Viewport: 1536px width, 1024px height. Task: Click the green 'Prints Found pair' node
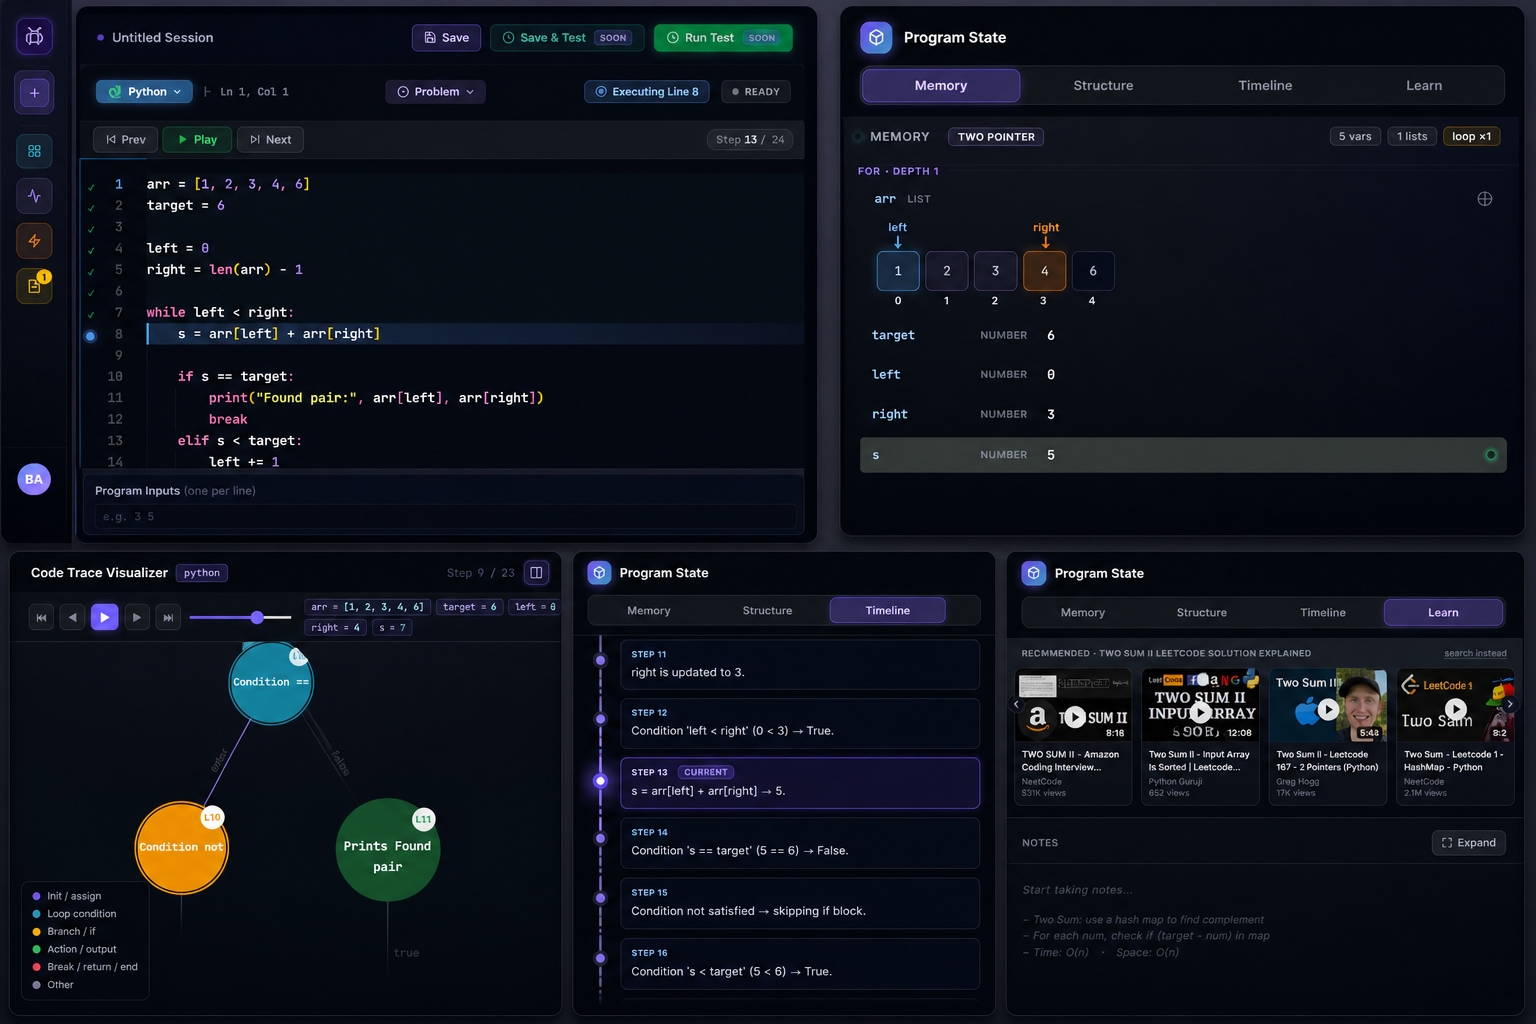387,850
